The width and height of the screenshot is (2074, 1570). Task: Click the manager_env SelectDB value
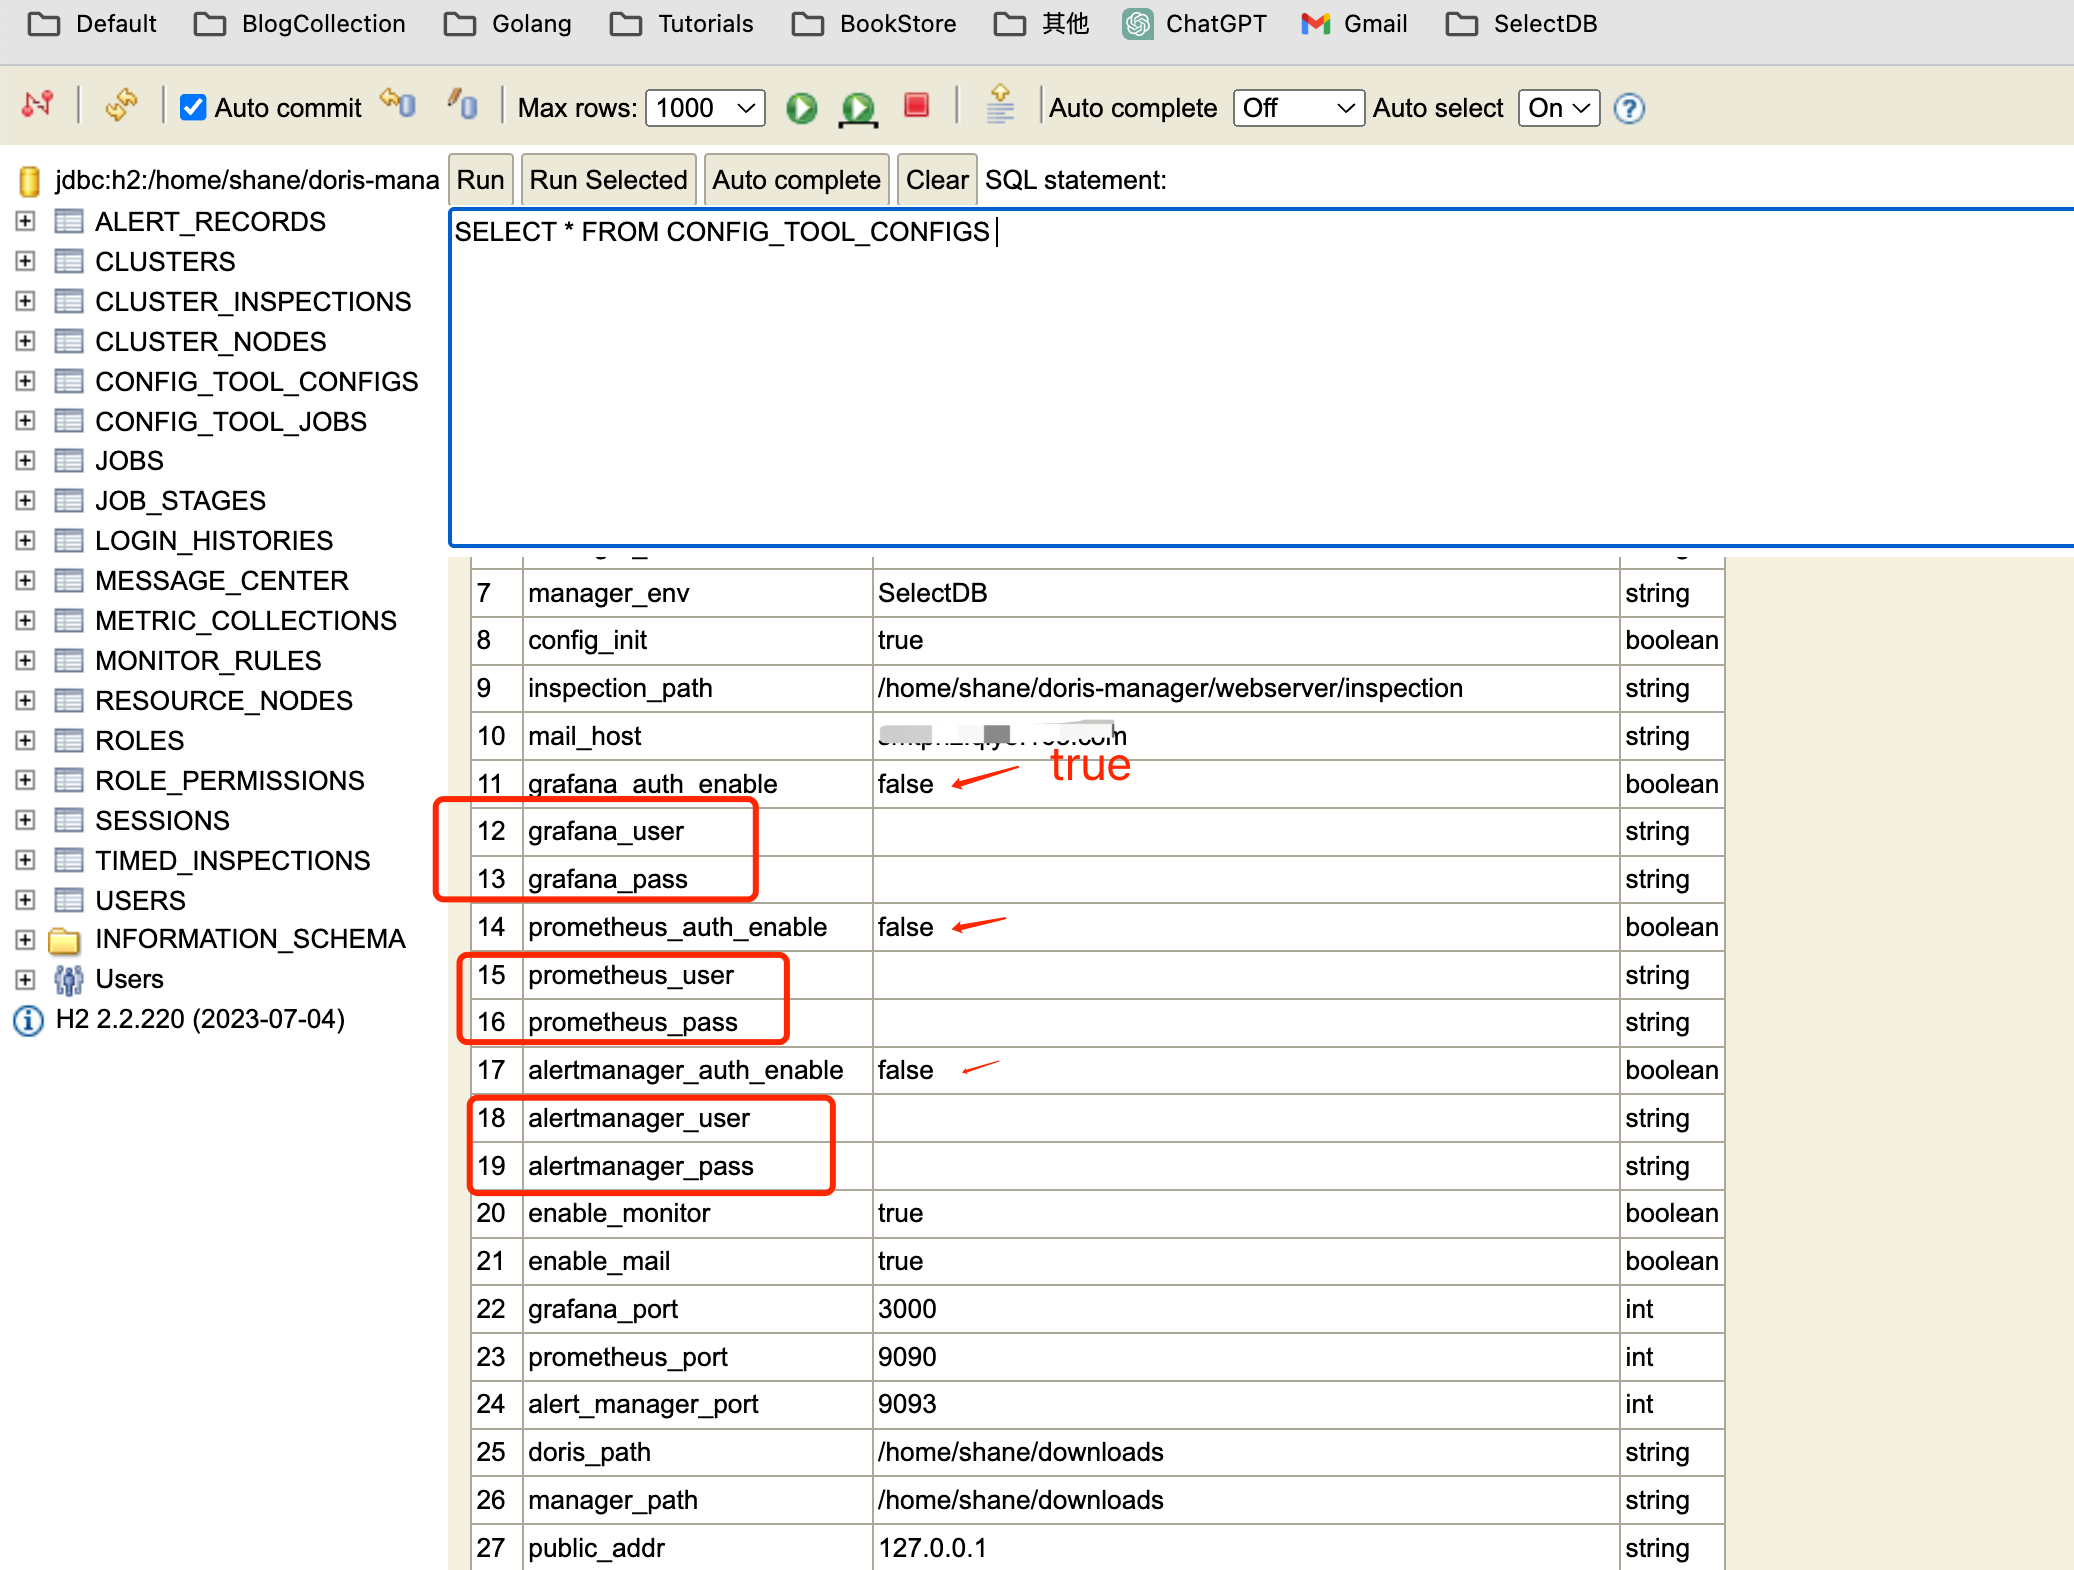click(932, 593)
